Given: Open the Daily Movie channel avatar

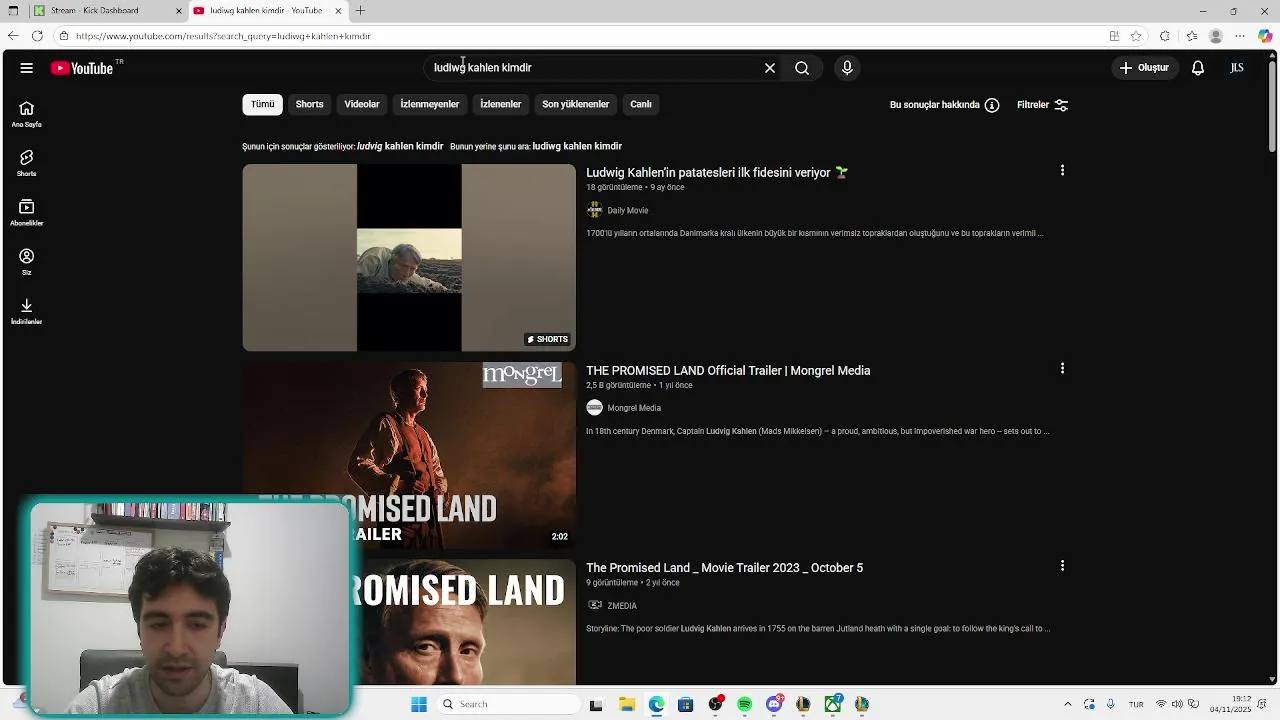Looking at the screenshot, I should [594, 210].
